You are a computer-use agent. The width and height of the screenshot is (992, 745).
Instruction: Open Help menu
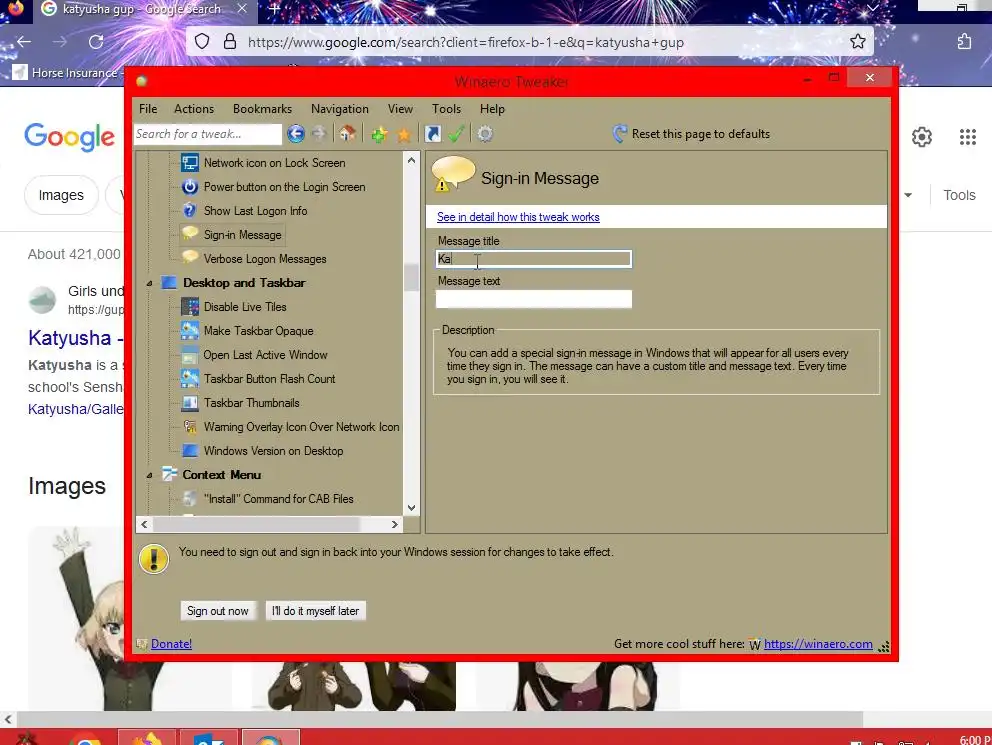pyautogui.click(x=492, y=109)
